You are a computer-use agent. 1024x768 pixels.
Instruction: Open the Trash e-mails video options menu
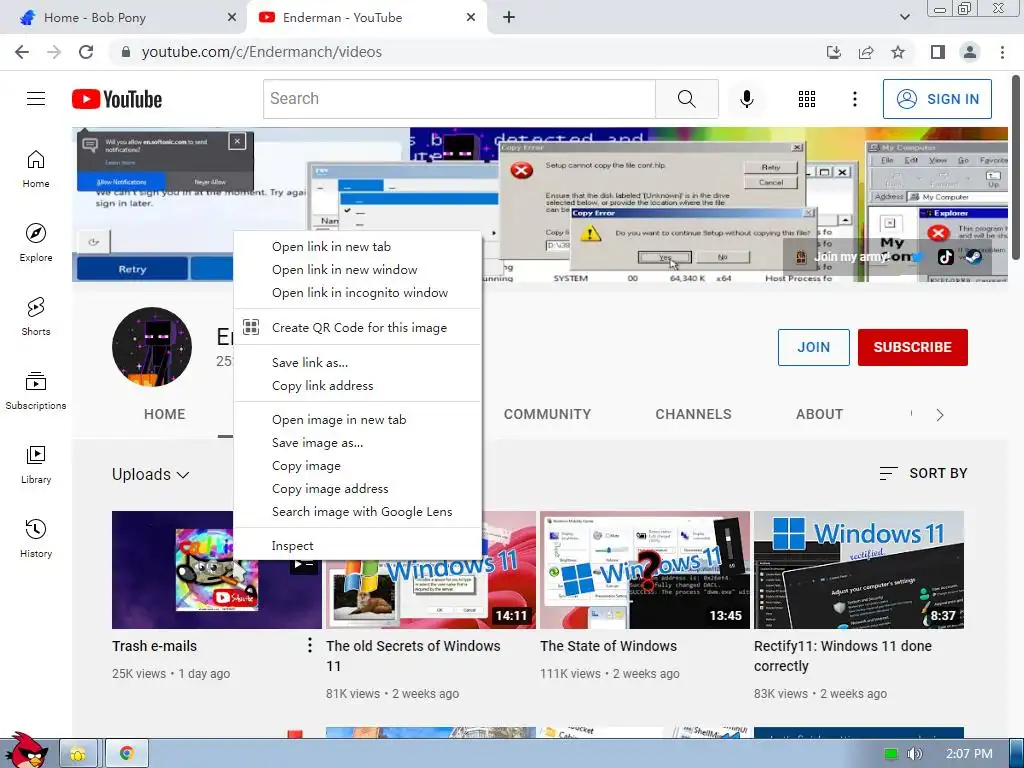[x=310, y=645]
